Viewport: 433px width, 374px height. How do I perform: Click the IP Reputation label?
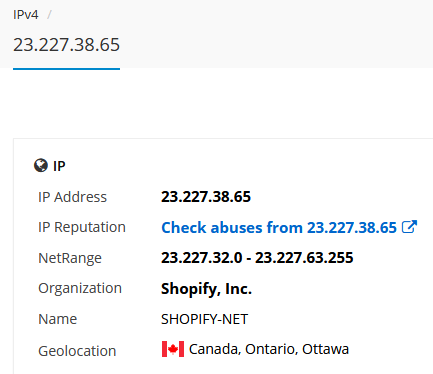tap(82, 227)
